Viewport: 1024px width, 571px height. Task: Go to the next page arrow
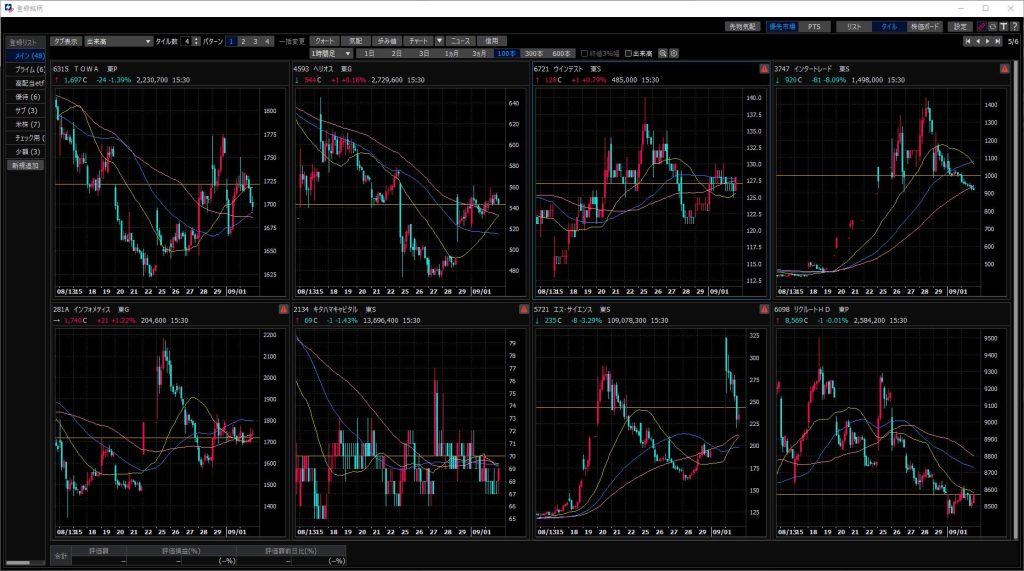tap(987, 42)
